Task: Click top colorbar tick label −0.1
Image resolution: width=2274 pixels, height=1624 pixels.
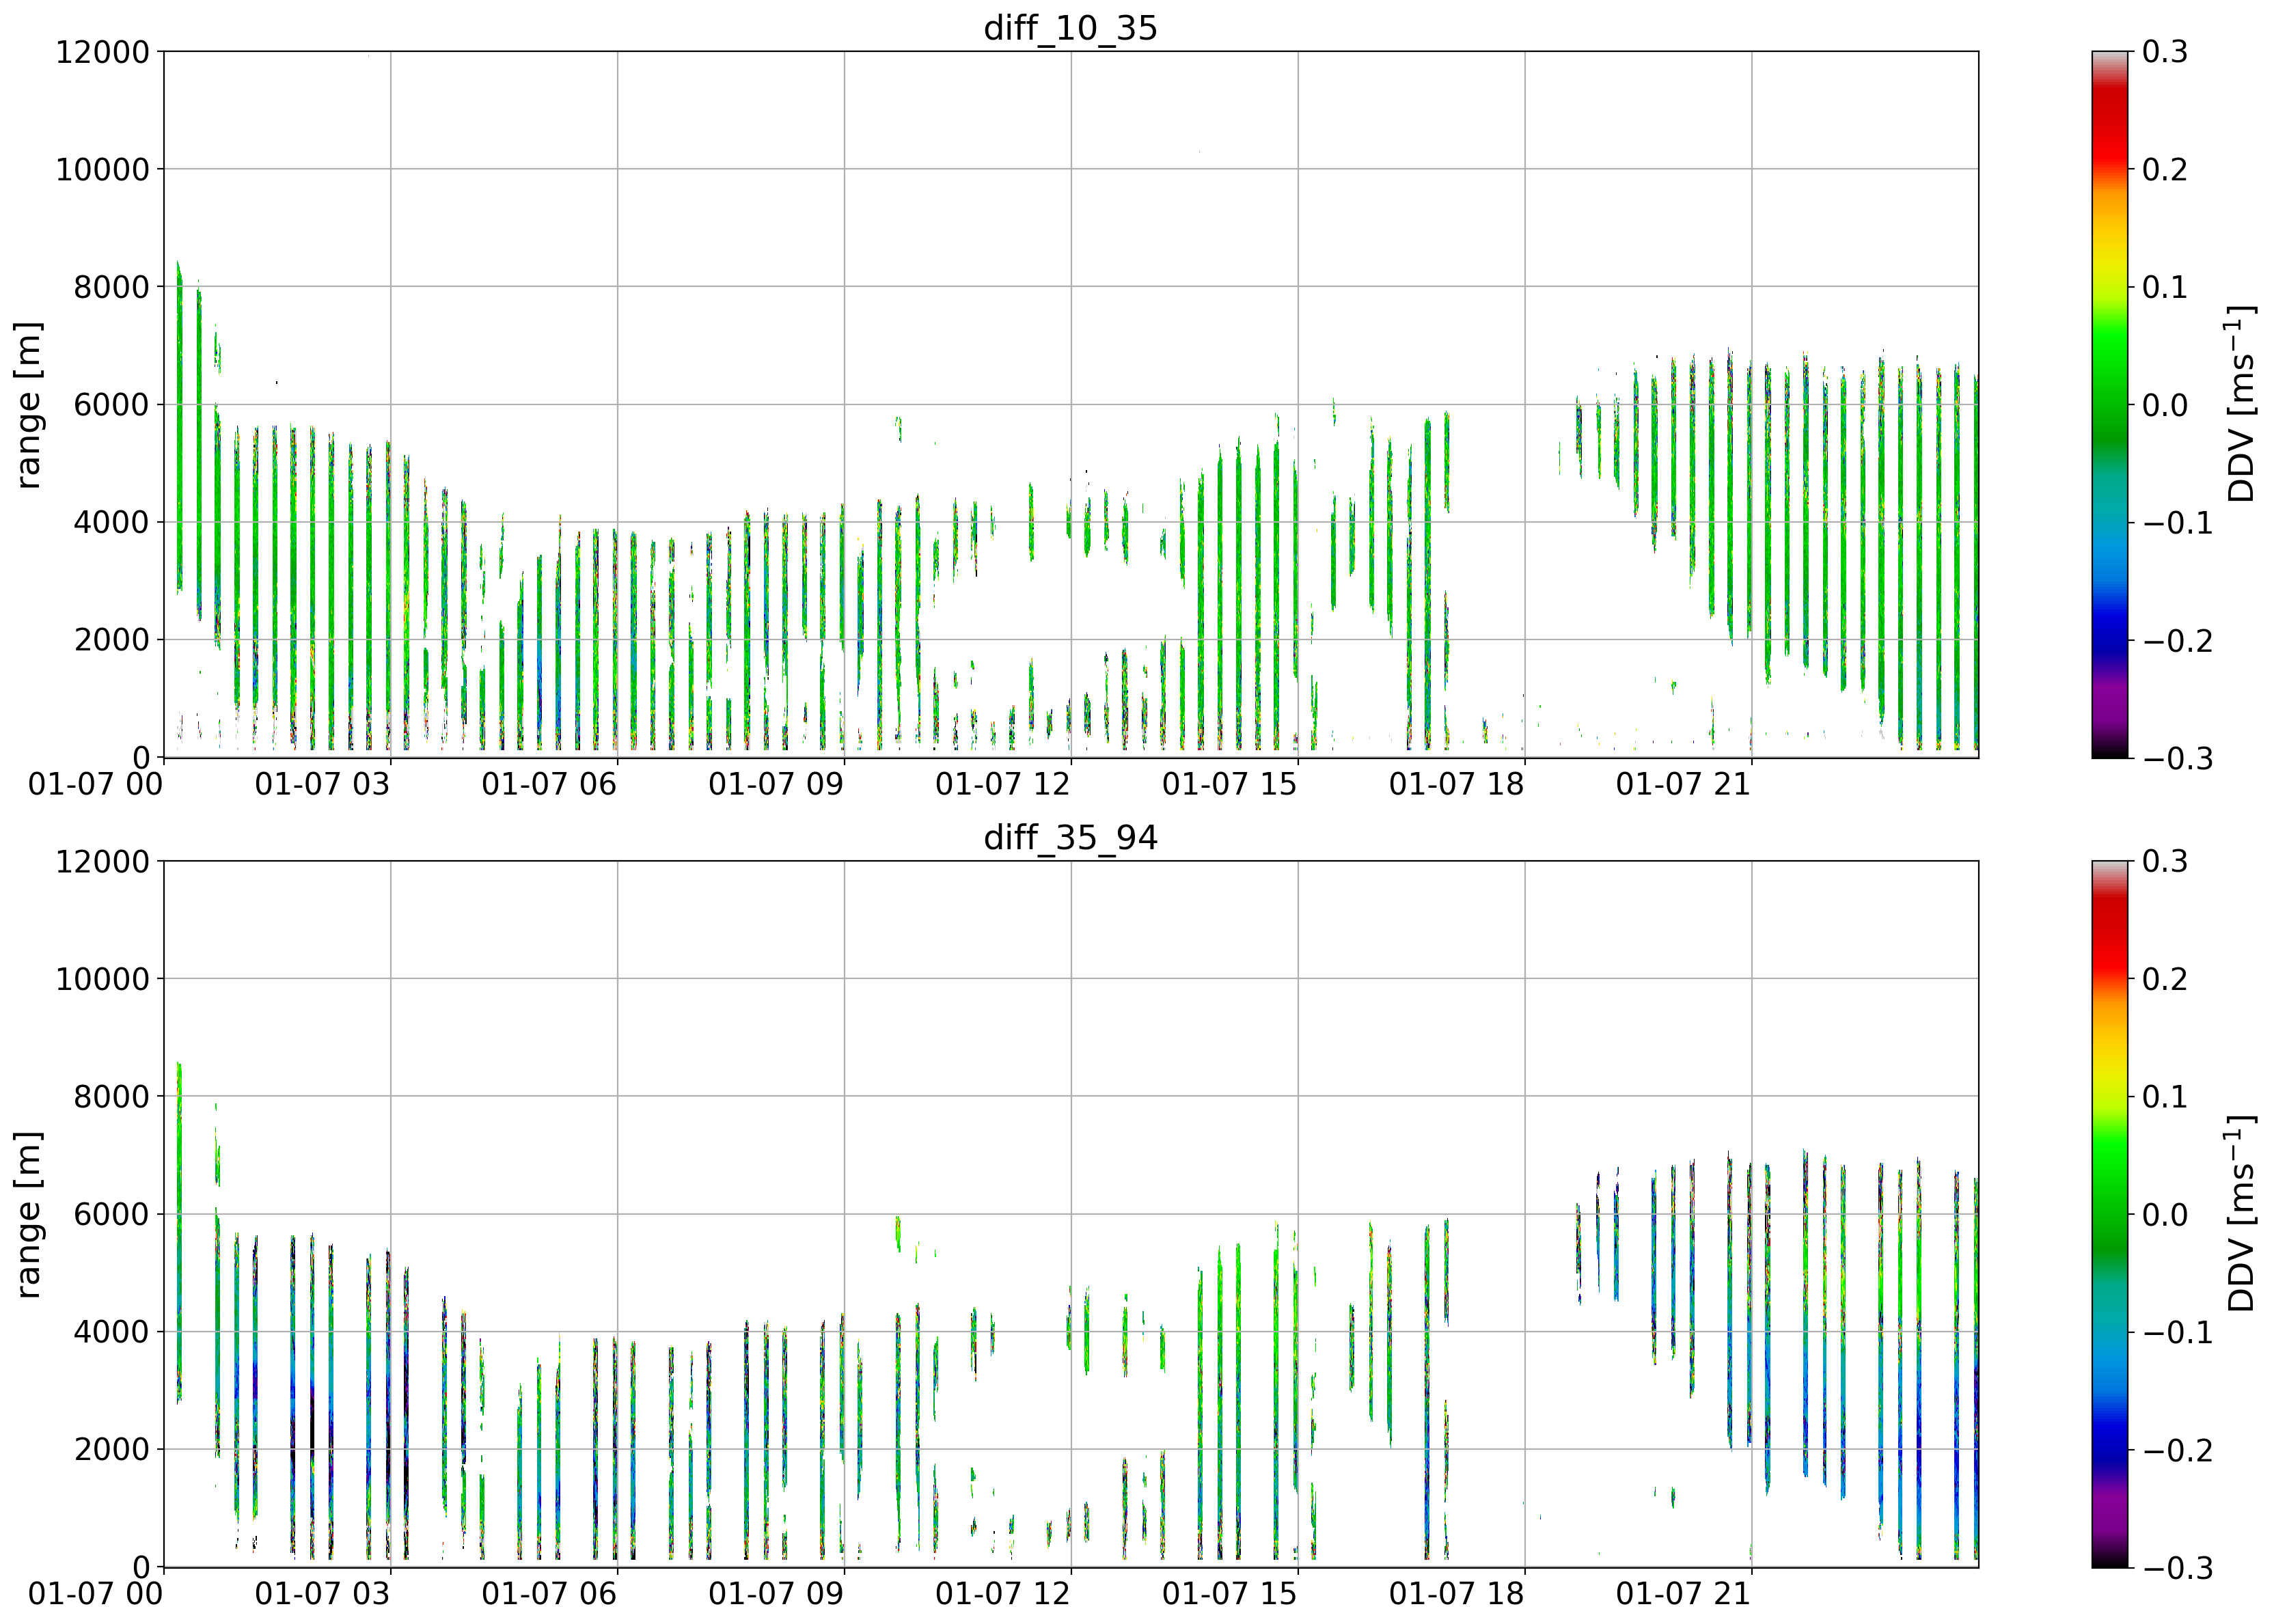Action: 2177,522
